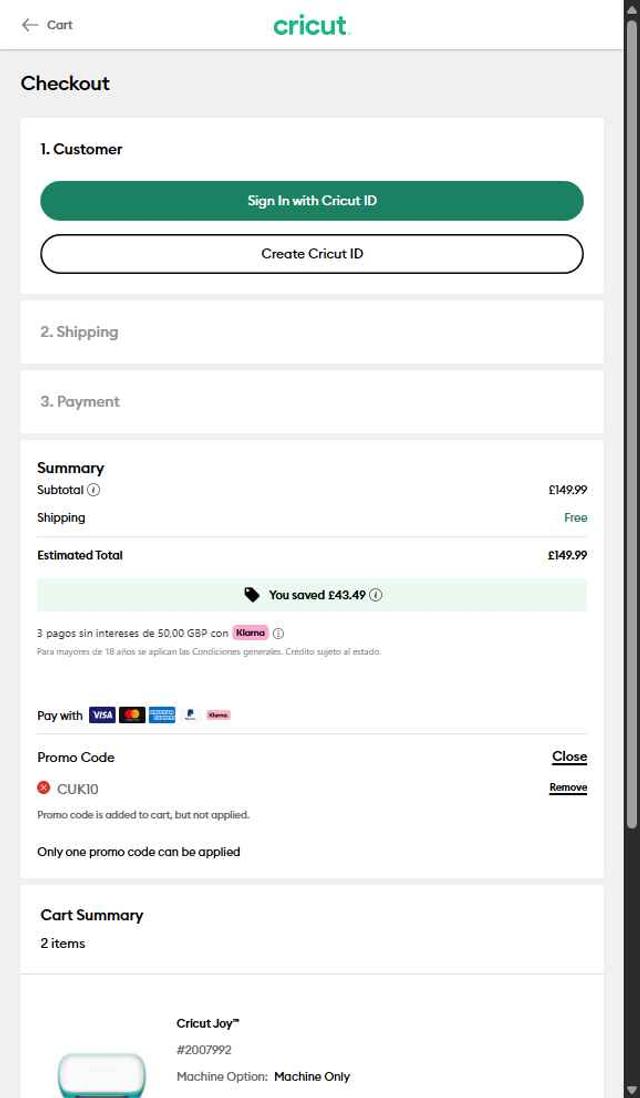The width and height of the screenshot is (640, 1098).
Task: Expand the Shipping step
Action: [79, 332]
